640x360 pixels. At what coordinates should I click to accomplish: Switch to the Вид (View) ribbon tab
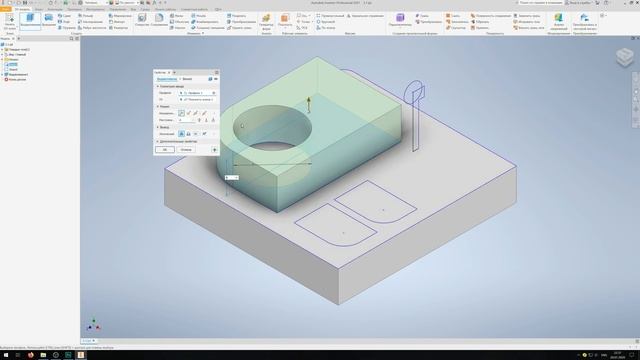pos(133,9)
